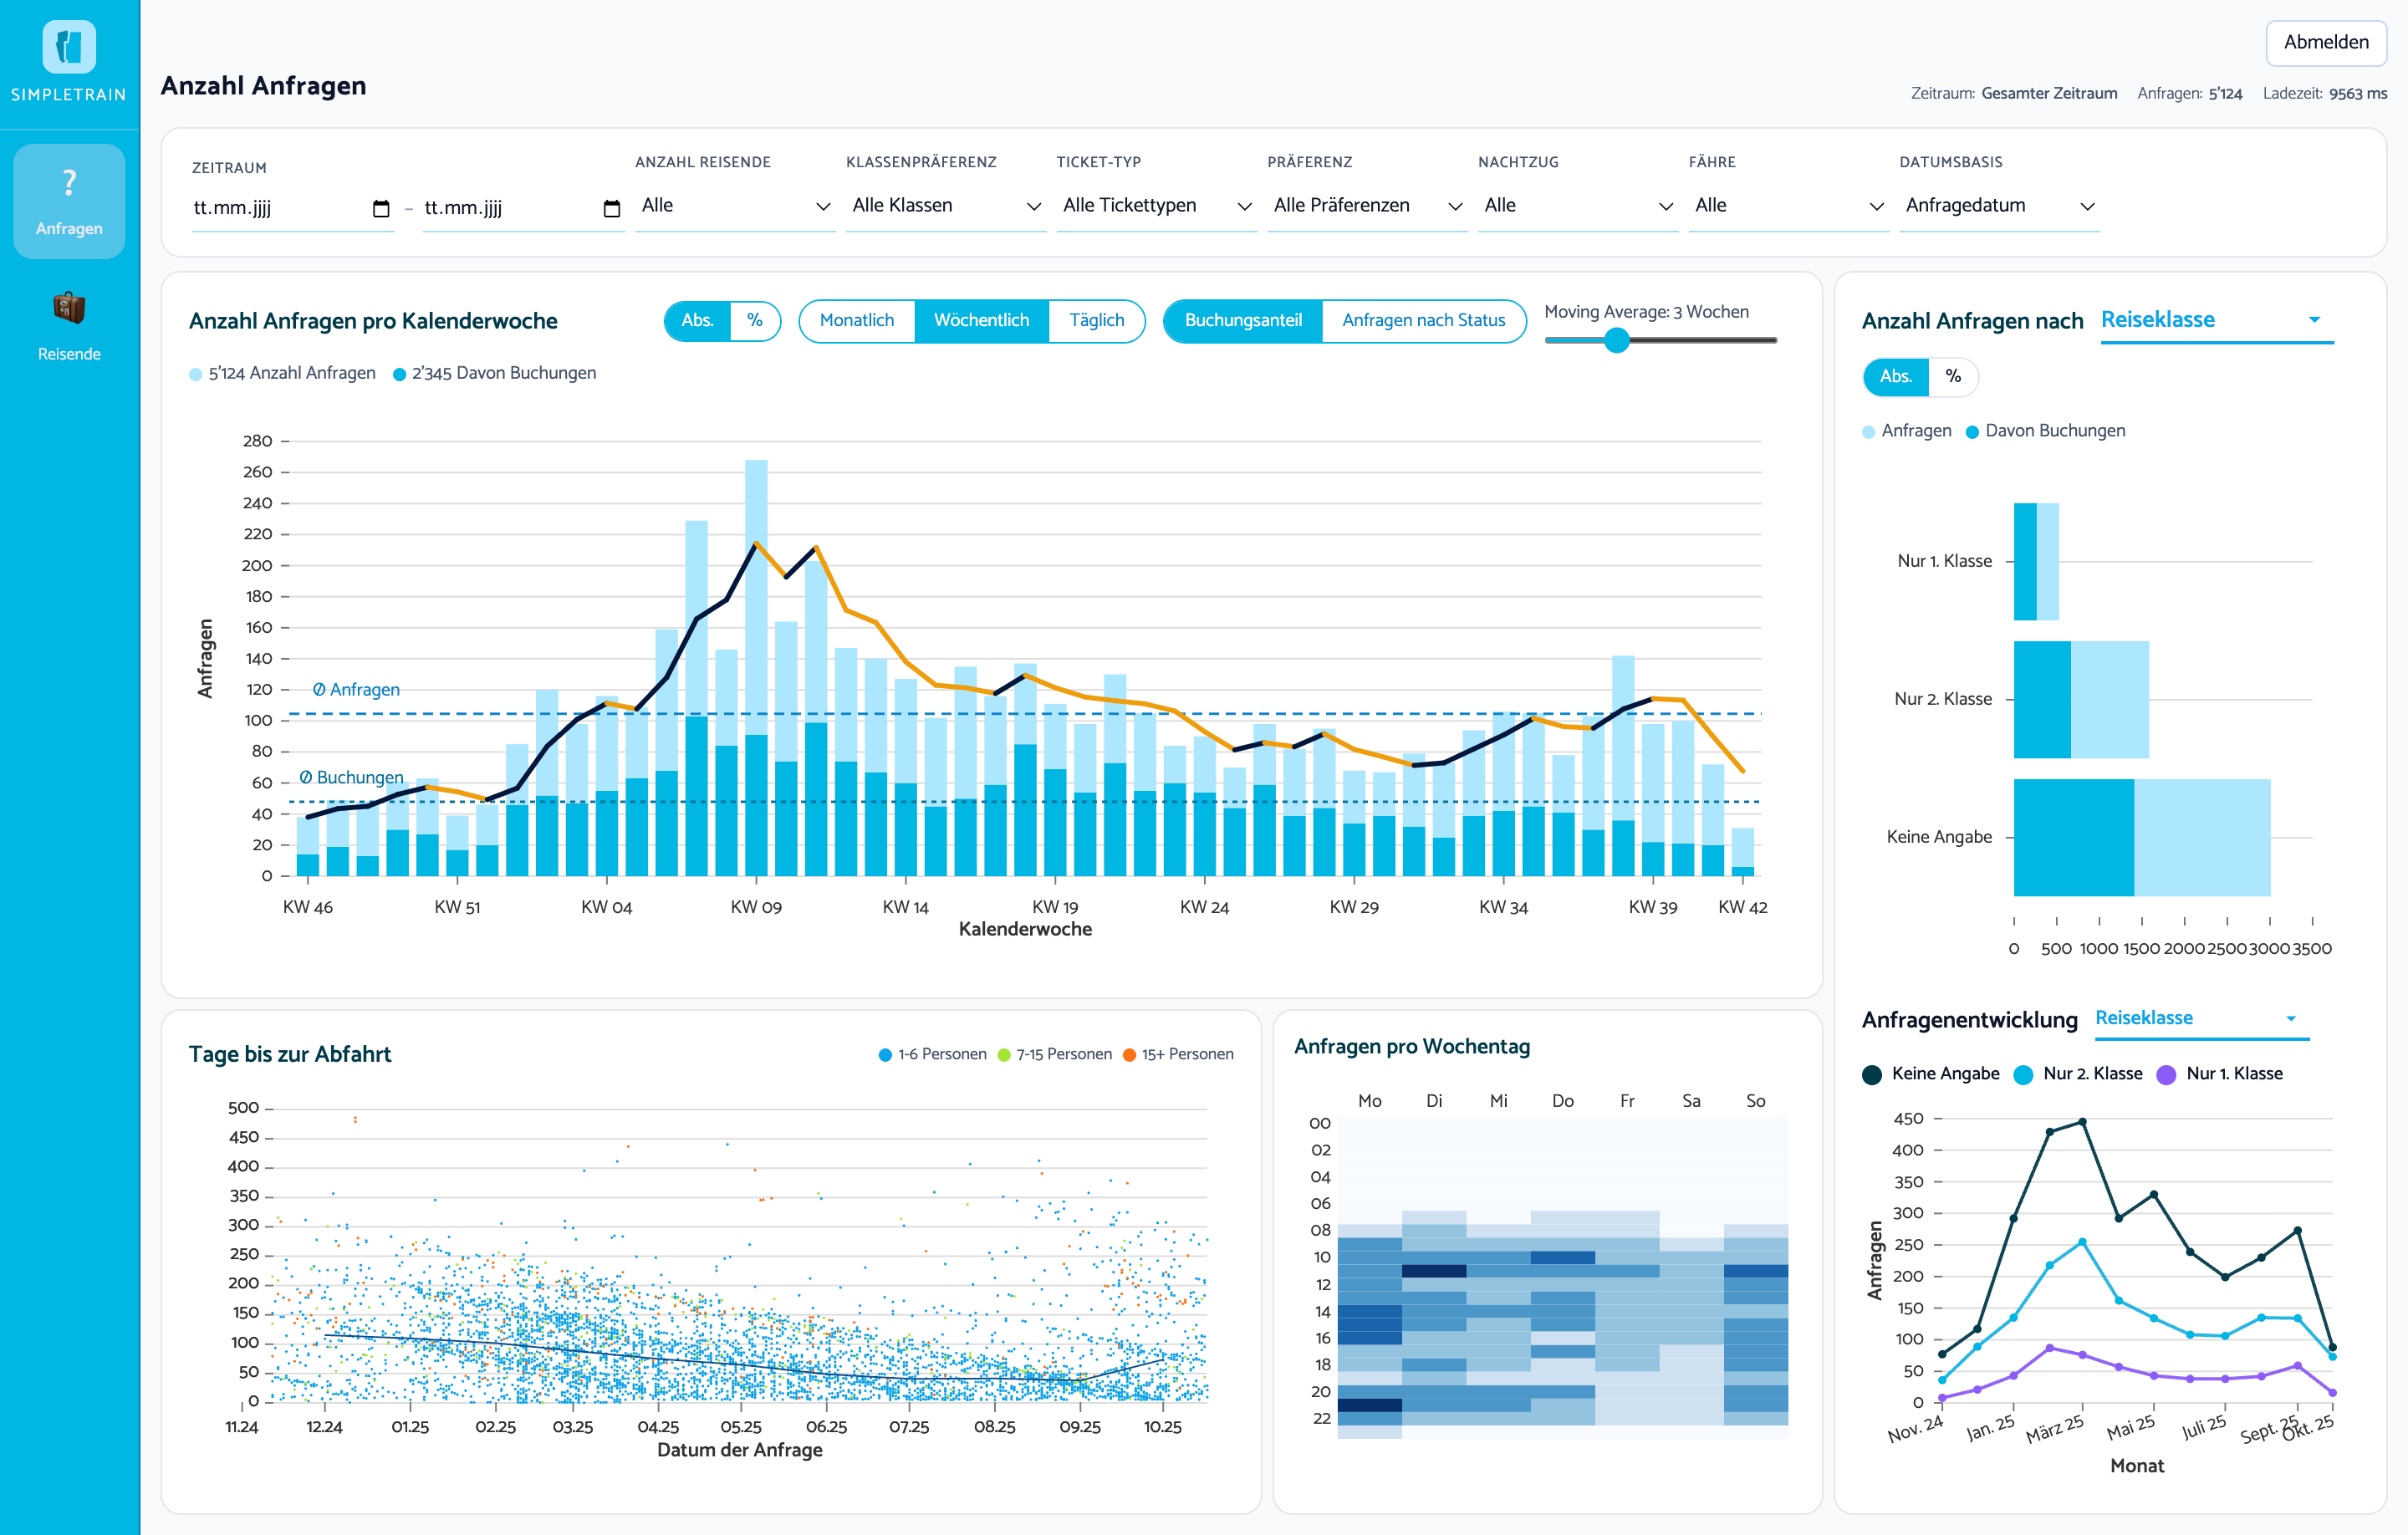2408x1535 pixels.
Task: Click the Zeitraum start date field
Action: (x=292, y=208)
